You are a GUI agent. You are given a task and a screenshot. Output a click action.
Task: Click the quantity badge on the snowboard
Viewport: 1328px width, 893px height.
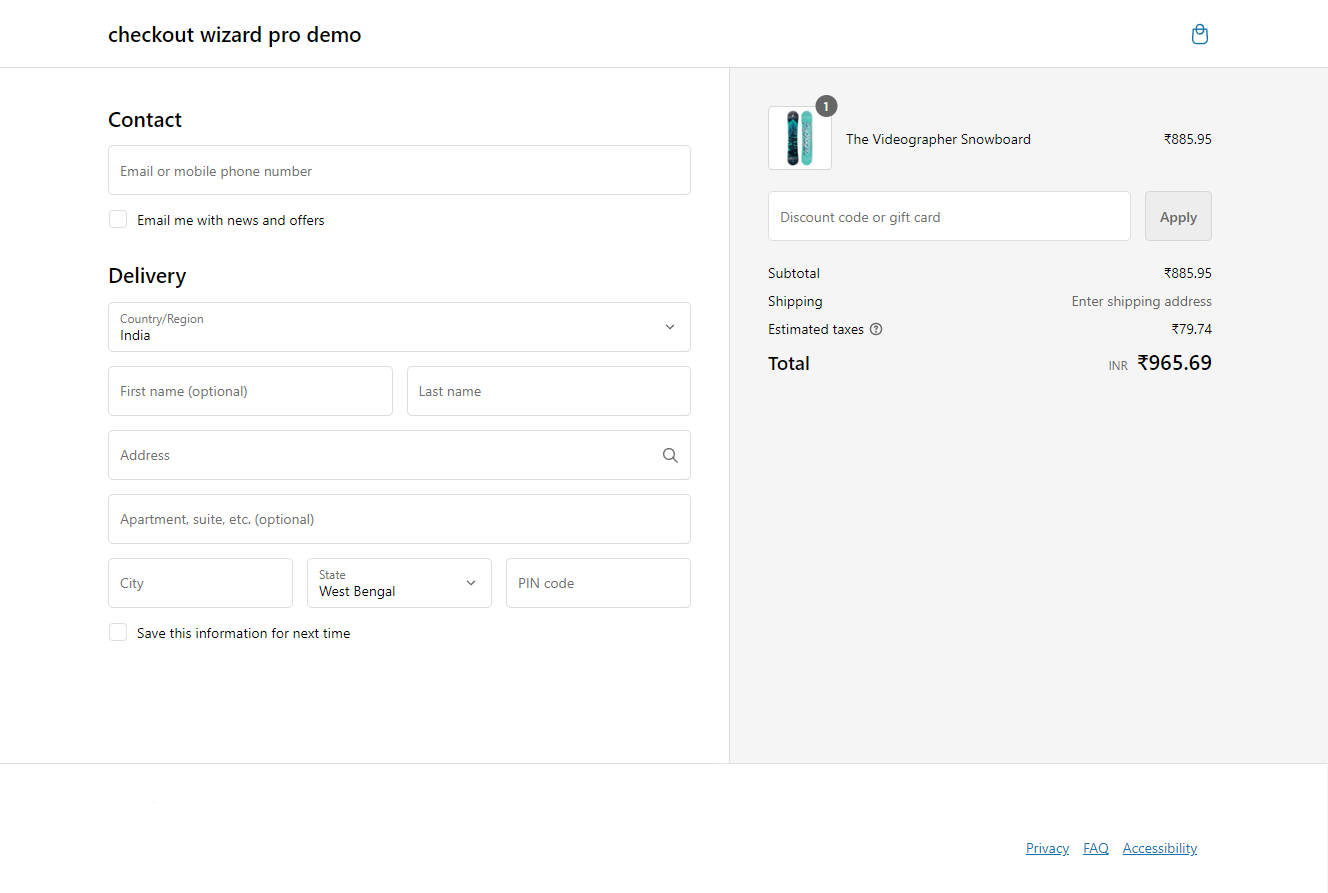click(x=826, y=106)
